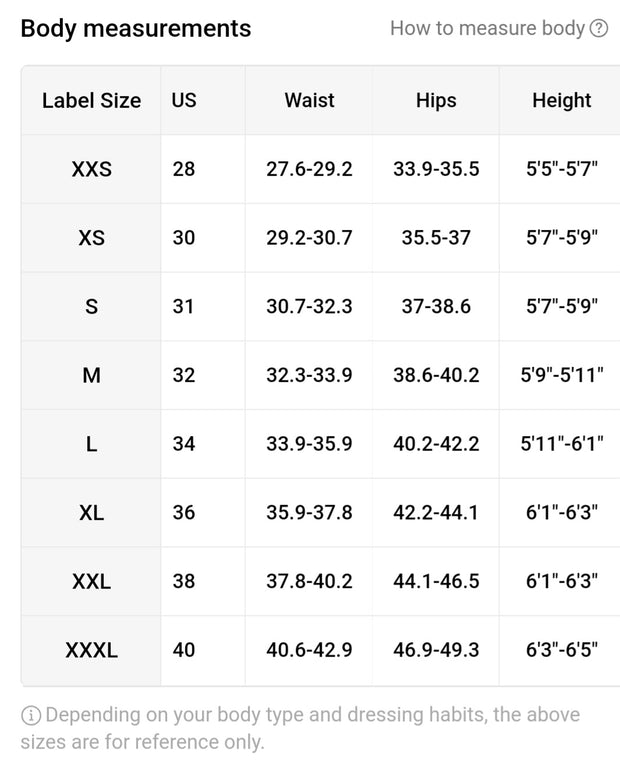620x769 pixels.
Task: Click the XXXL label size cell
Action: tap(91, 650)
